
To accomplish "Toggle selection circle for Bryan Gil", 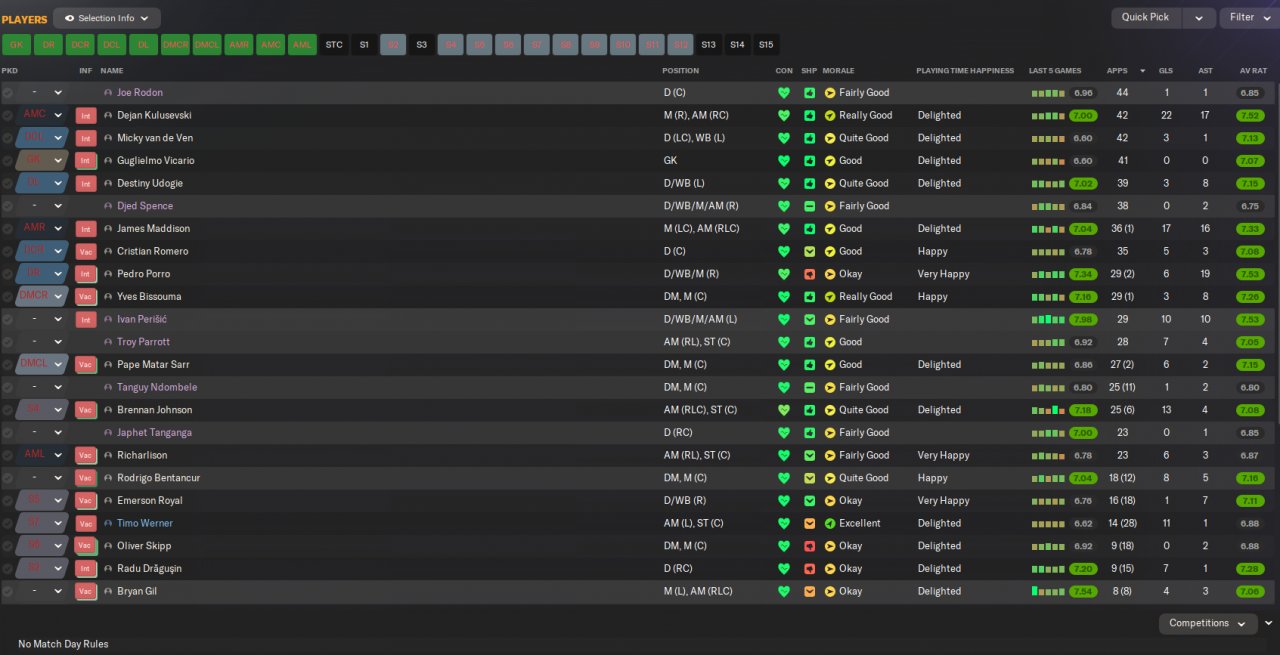I will click(x=7, y=591).
